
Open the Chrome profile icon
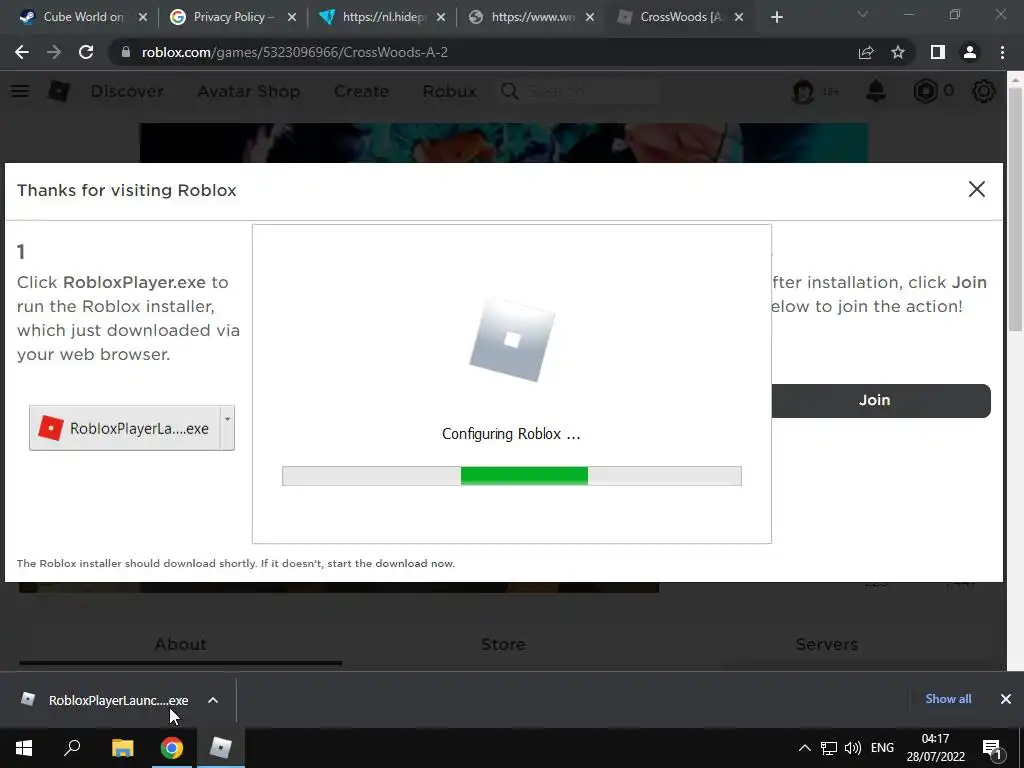(970, 52)
